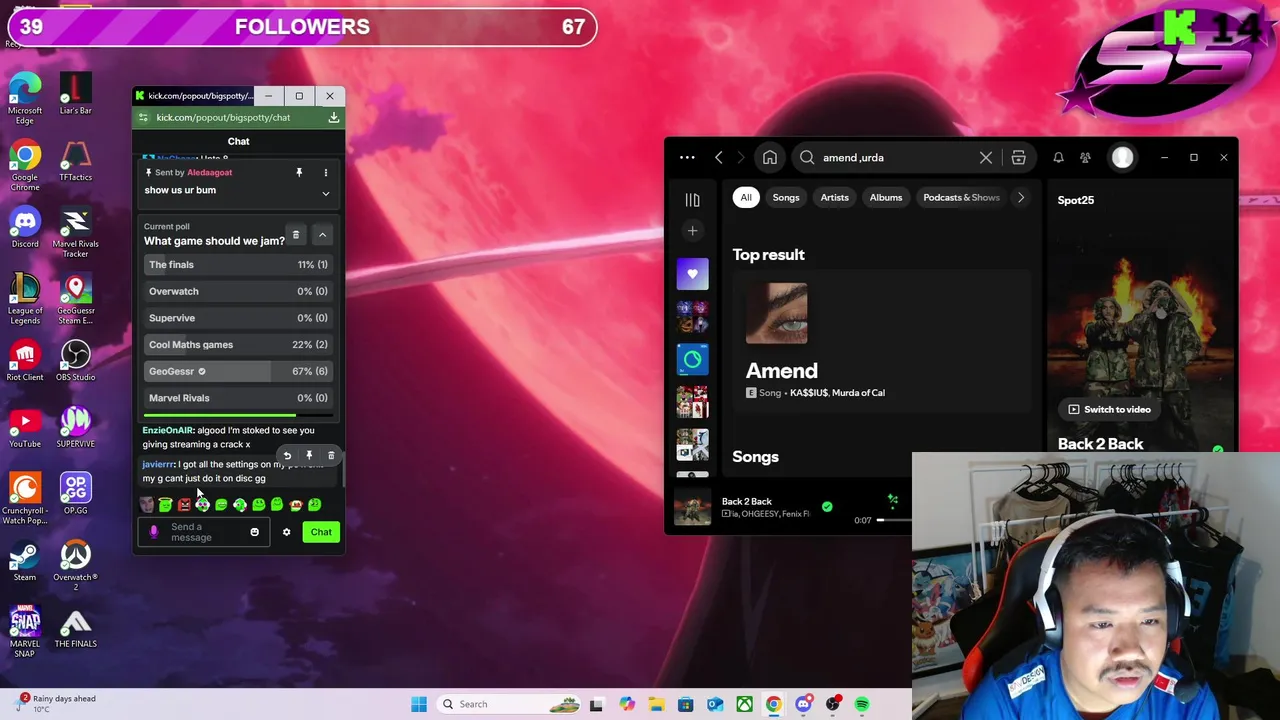Click the green Chat send button
This screenshot has width=1280, height=720.
point(321,532)
